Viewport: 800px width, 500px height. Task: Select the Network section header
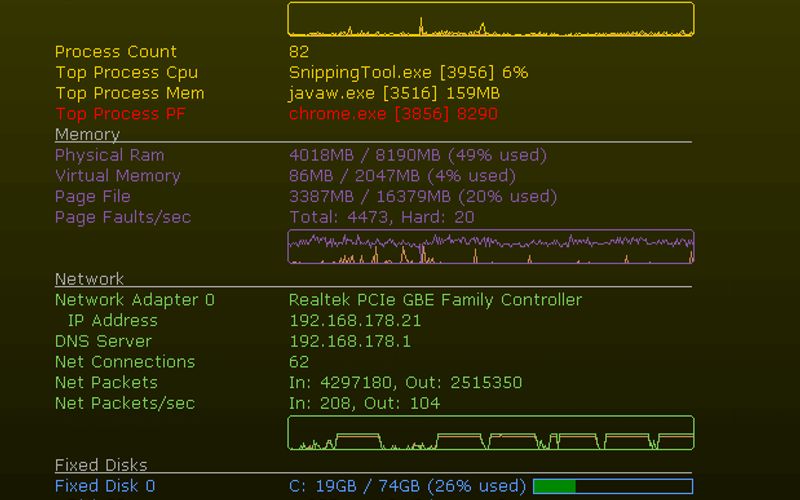(89, 279)
